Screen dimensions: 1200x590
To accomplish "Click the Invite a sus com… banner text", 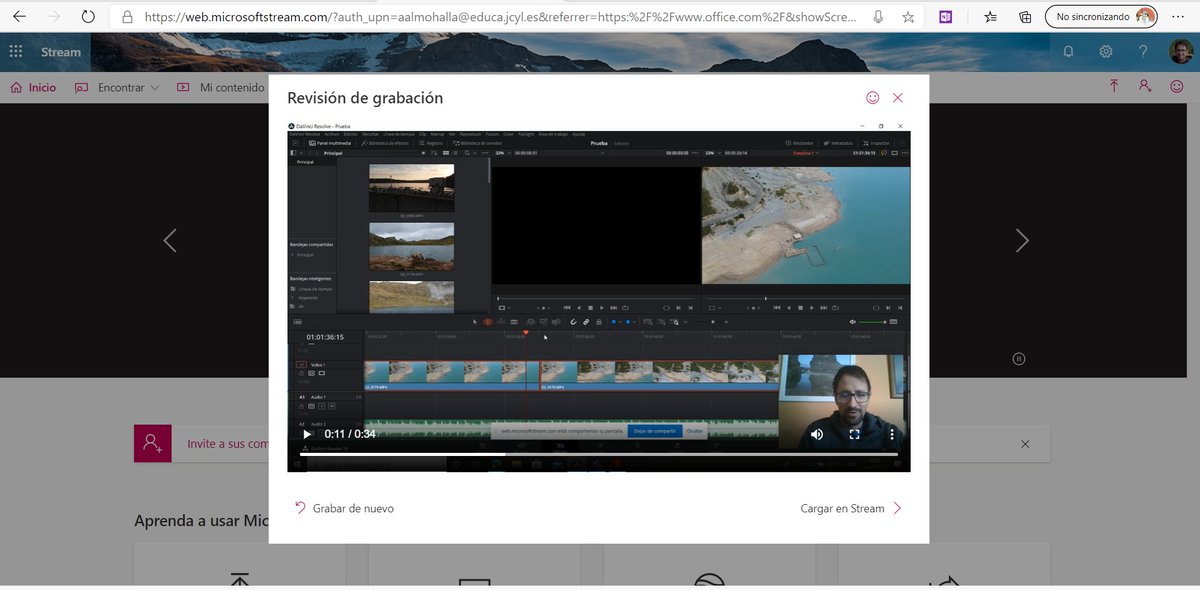I will [227, 444].
